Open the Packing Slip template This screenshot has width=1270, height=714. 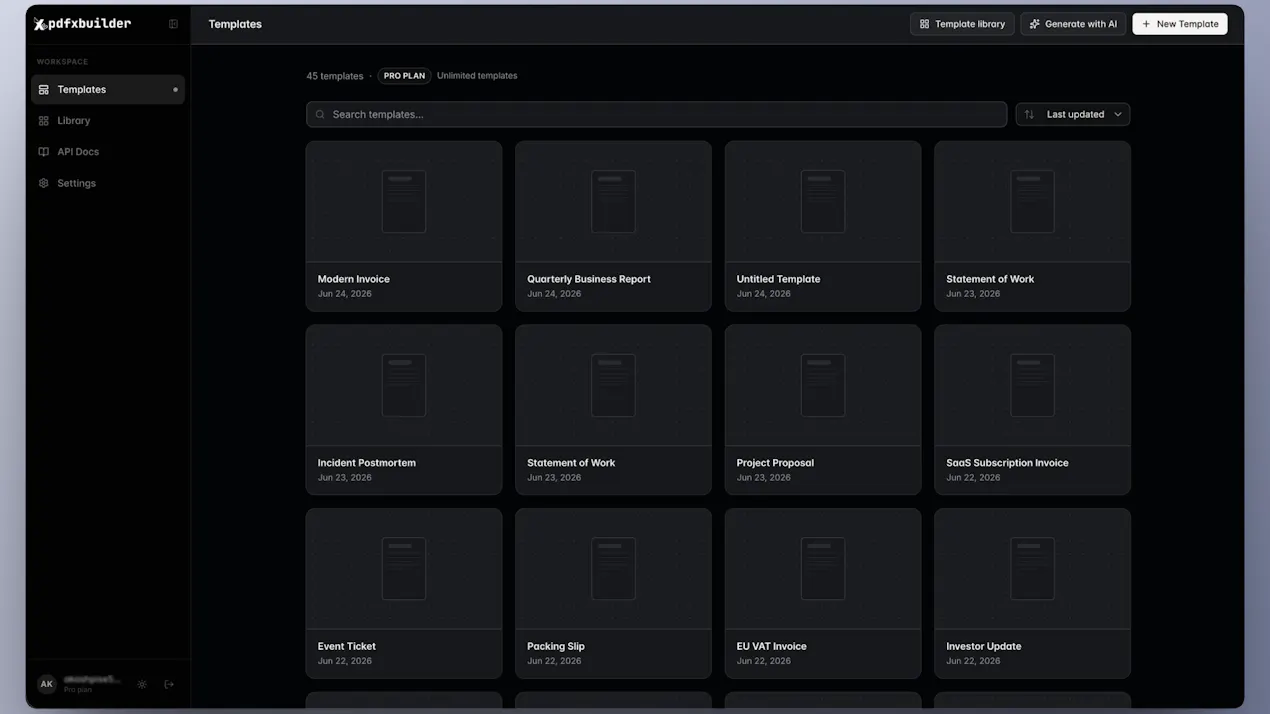[x=613, y=593]
